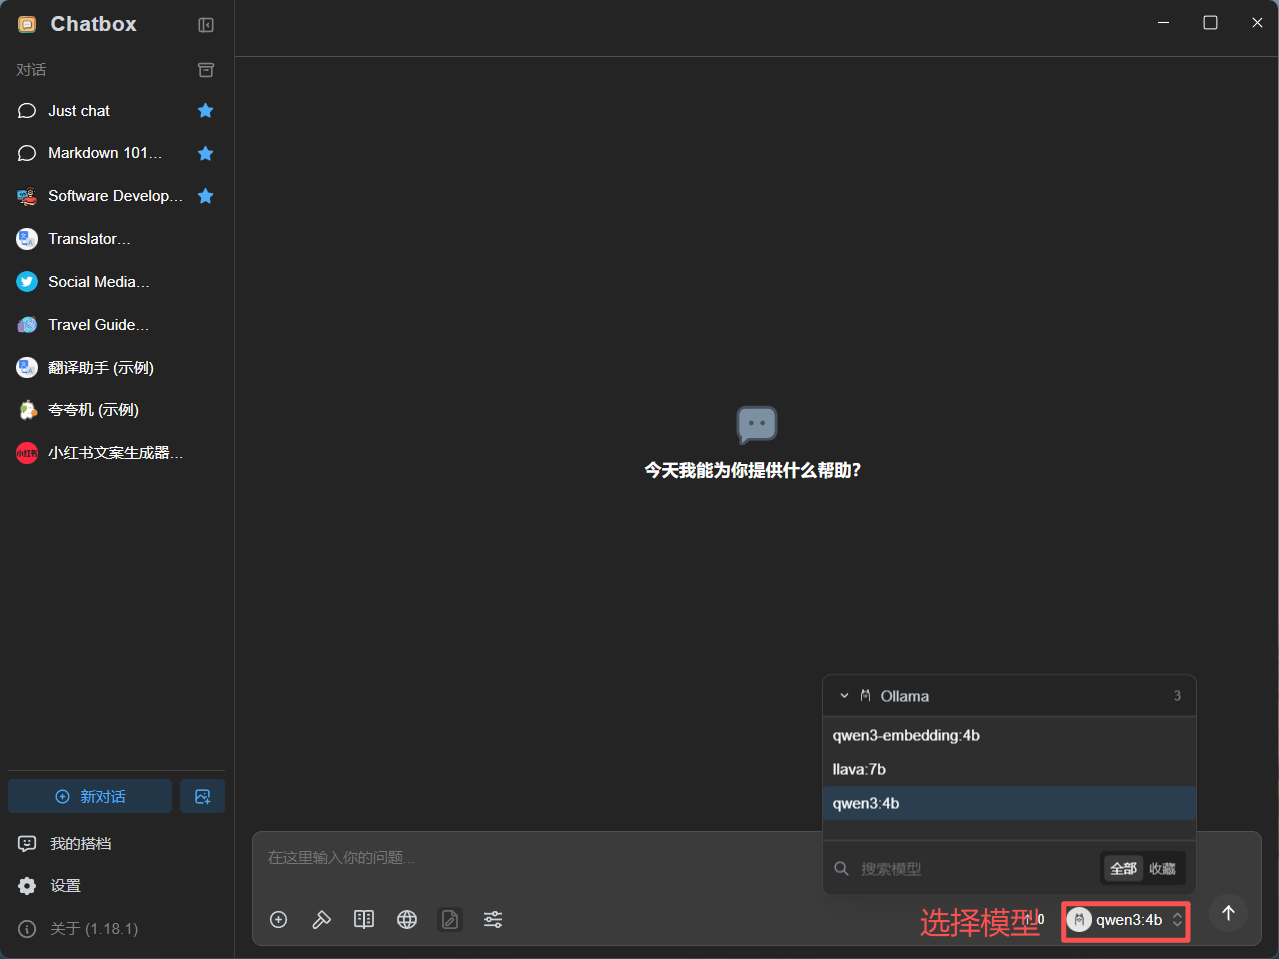
Task: Send message with the up-arrow button
Action: [x=1229, y=913]
